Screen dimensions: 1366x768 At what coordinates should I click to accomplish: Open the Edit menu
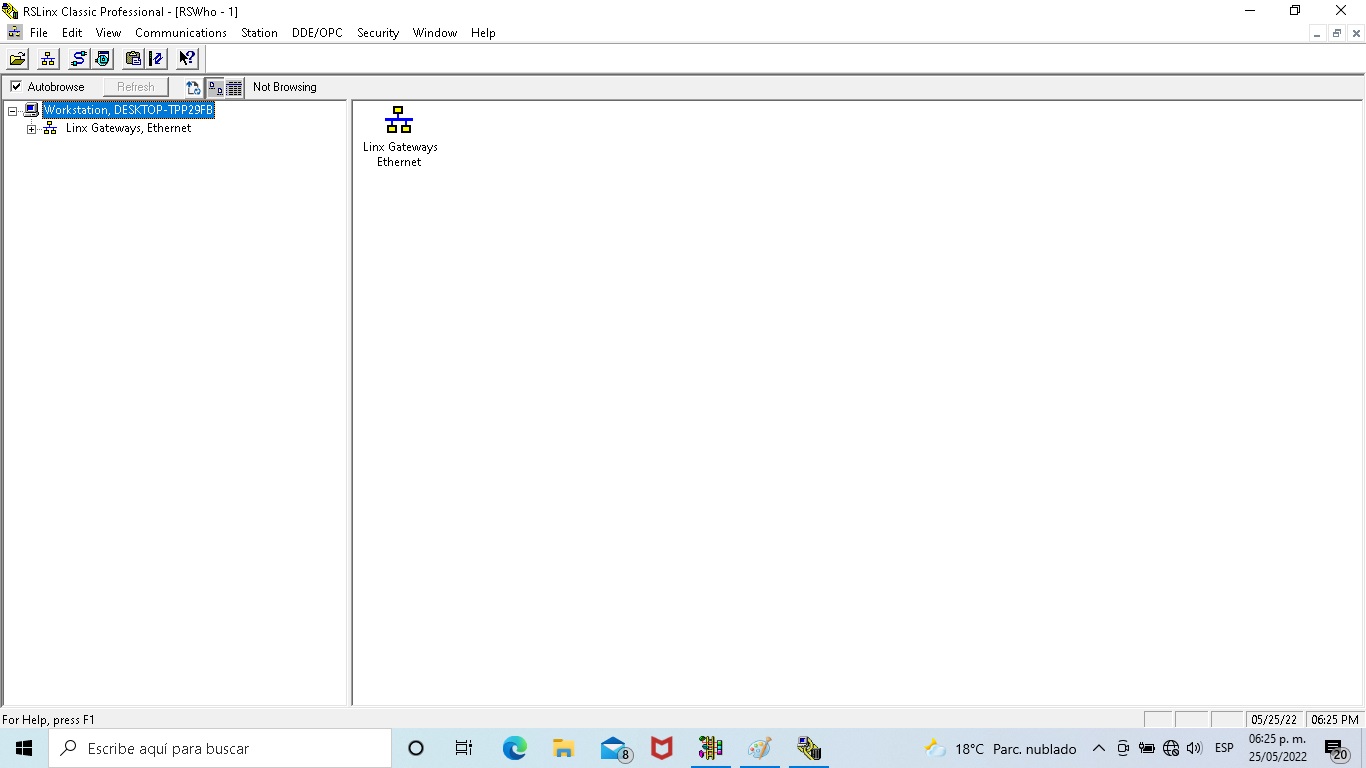(72, 33)
